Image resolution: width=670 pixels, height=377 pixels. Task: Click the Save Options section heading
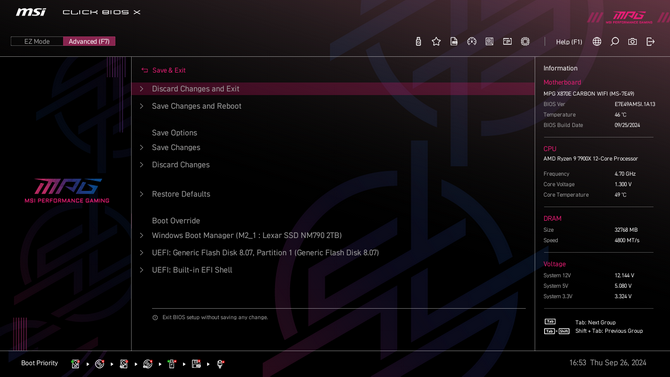click(174, 133)
